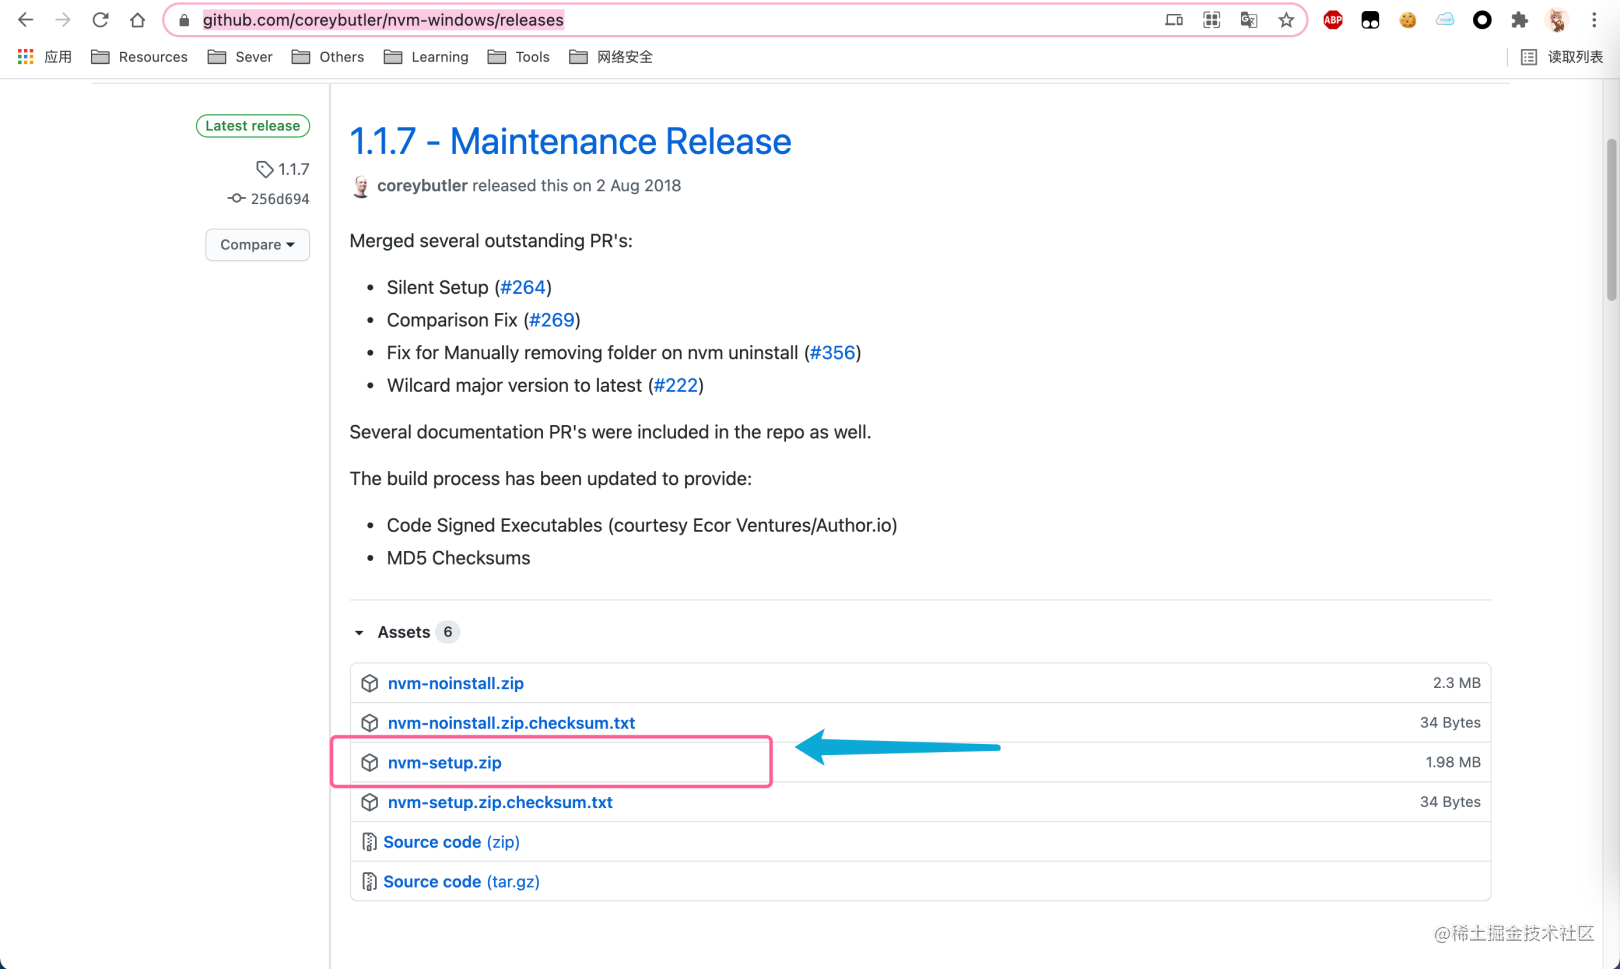Open pull request #269
Image resolution: width=1620 pixels, height=969 pixels.
(x=552, y=320)
